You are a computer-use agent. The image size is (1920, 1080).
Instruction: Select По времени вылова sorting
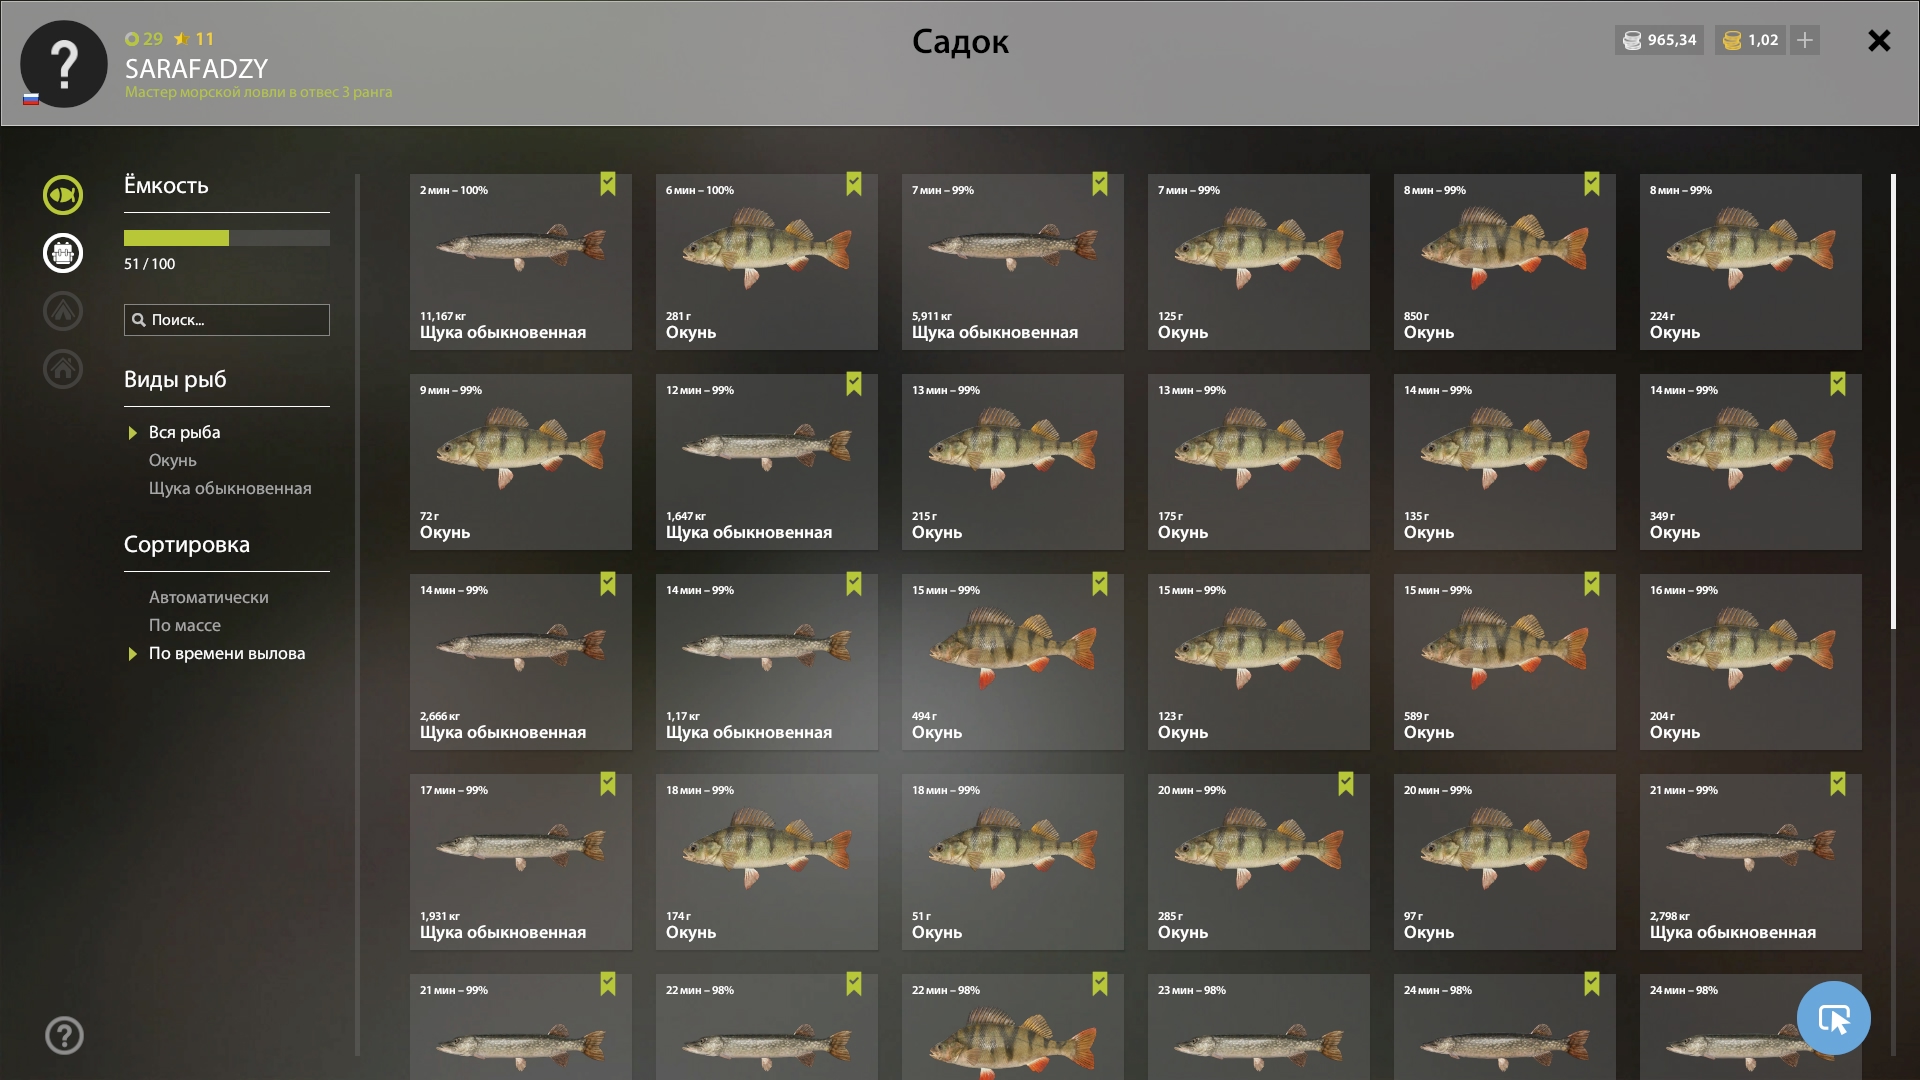(x=227, y=653)
